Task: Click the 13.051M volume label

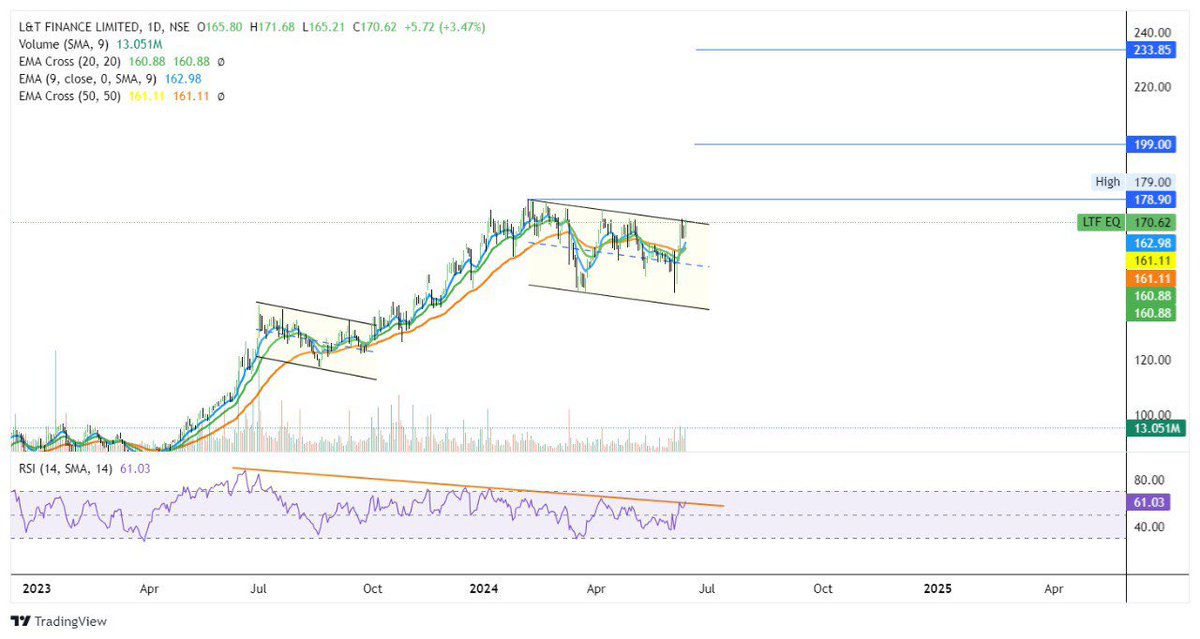Action: (1155, 428)
